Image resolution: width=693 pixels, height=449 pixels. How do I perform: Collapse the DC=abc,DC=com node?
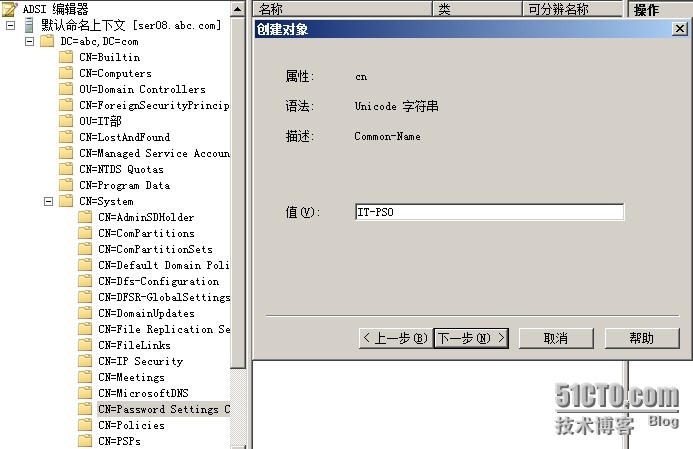coord(30,42)
